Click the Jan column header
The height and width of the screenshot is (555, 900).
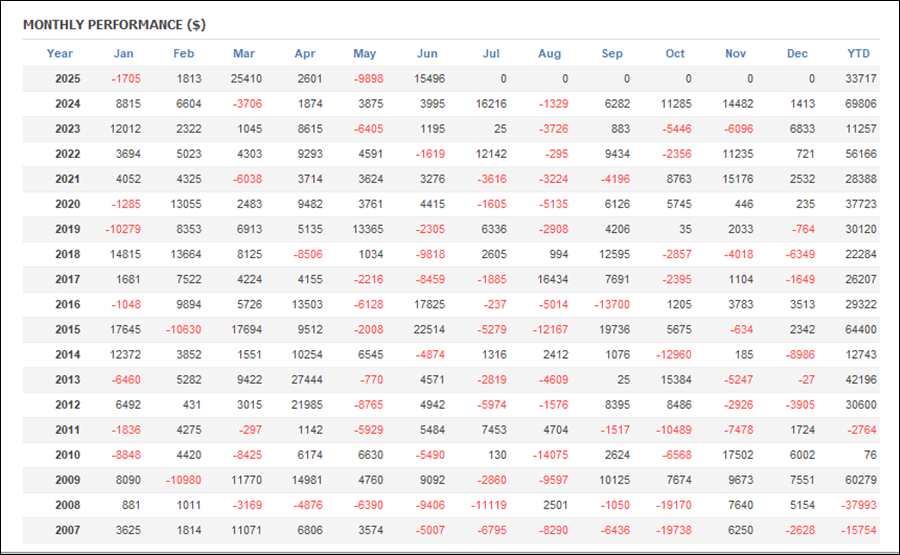click(123, 53)
